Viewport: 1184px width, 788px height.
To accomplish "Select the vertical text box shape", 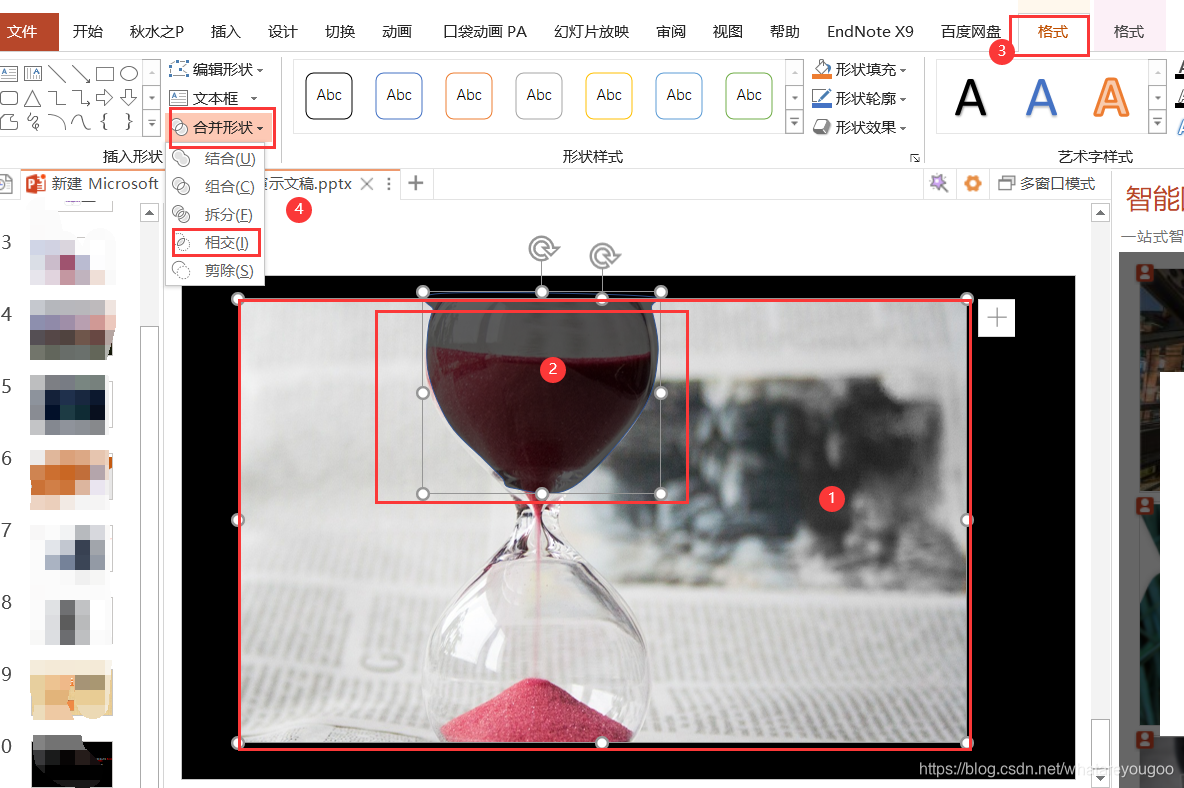I will (x=32, y=73).
